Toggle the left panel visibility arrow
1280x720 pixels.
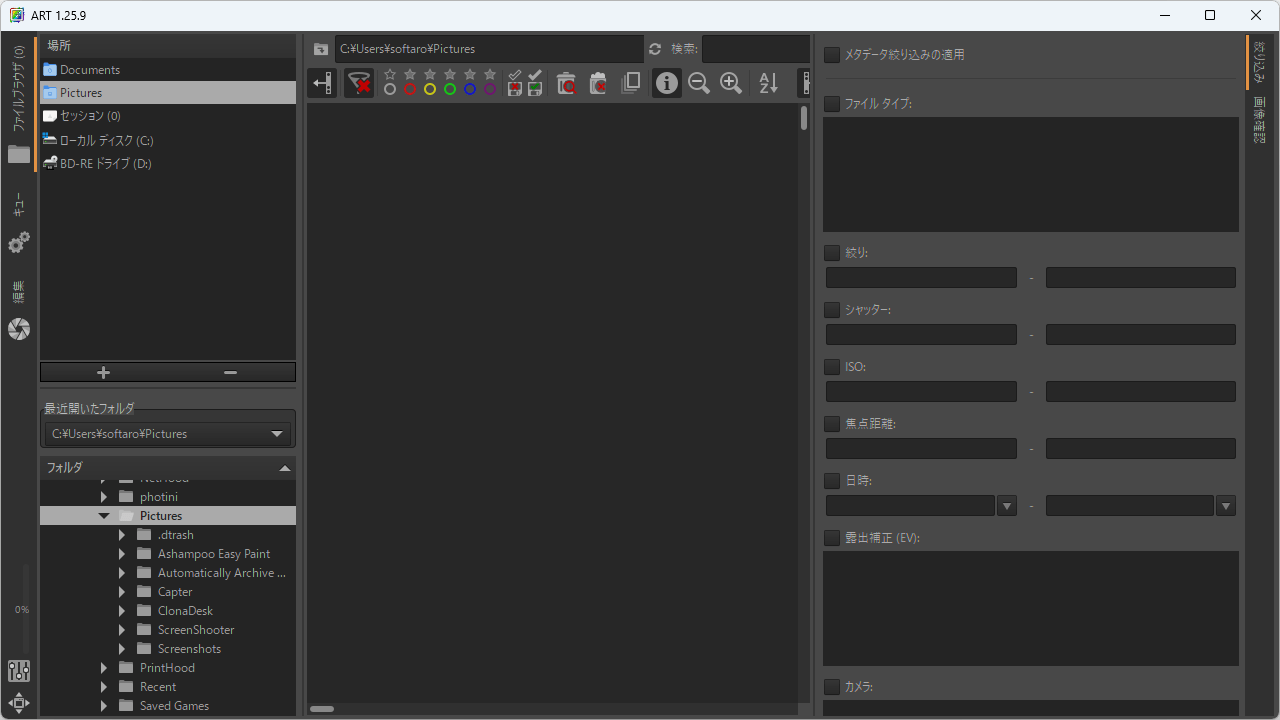click(x=322, y=83)
